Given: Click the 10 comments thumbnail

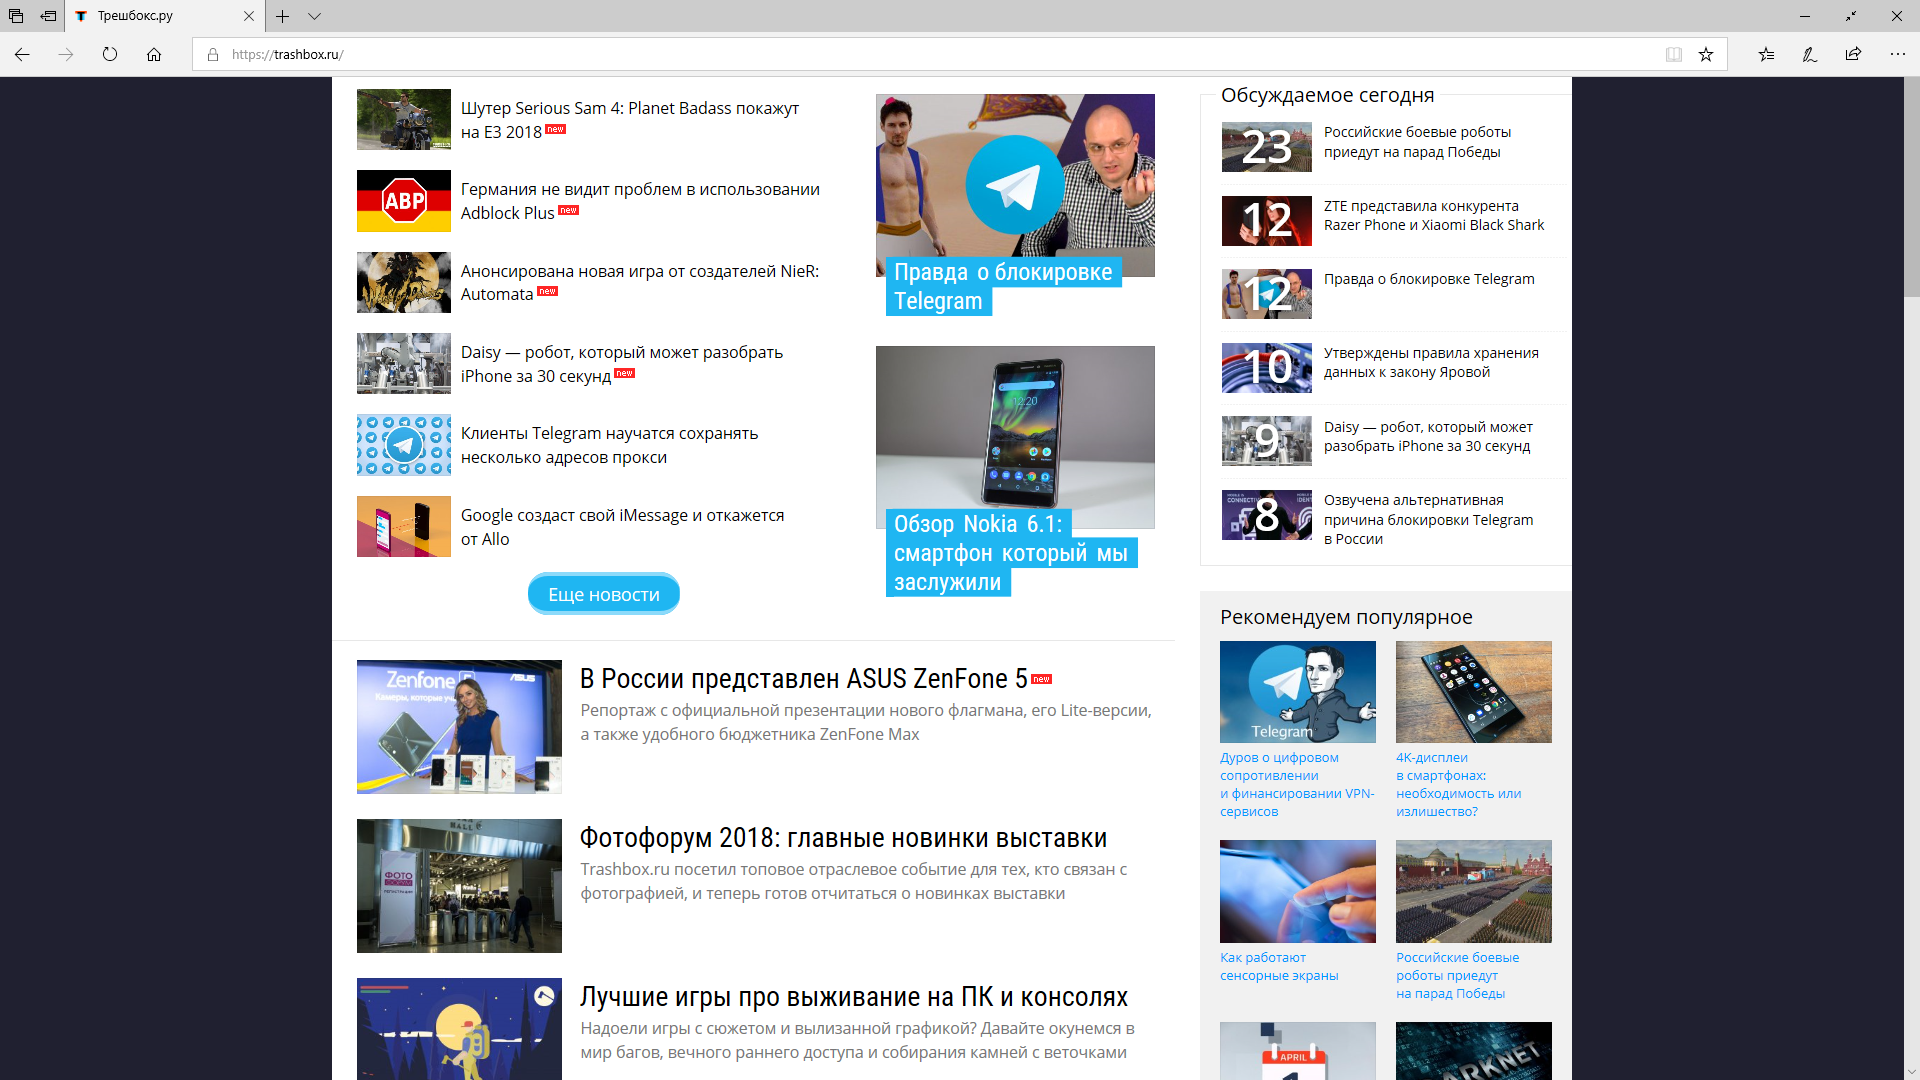Looking at the screenshot, I should tap(1267, 368).
